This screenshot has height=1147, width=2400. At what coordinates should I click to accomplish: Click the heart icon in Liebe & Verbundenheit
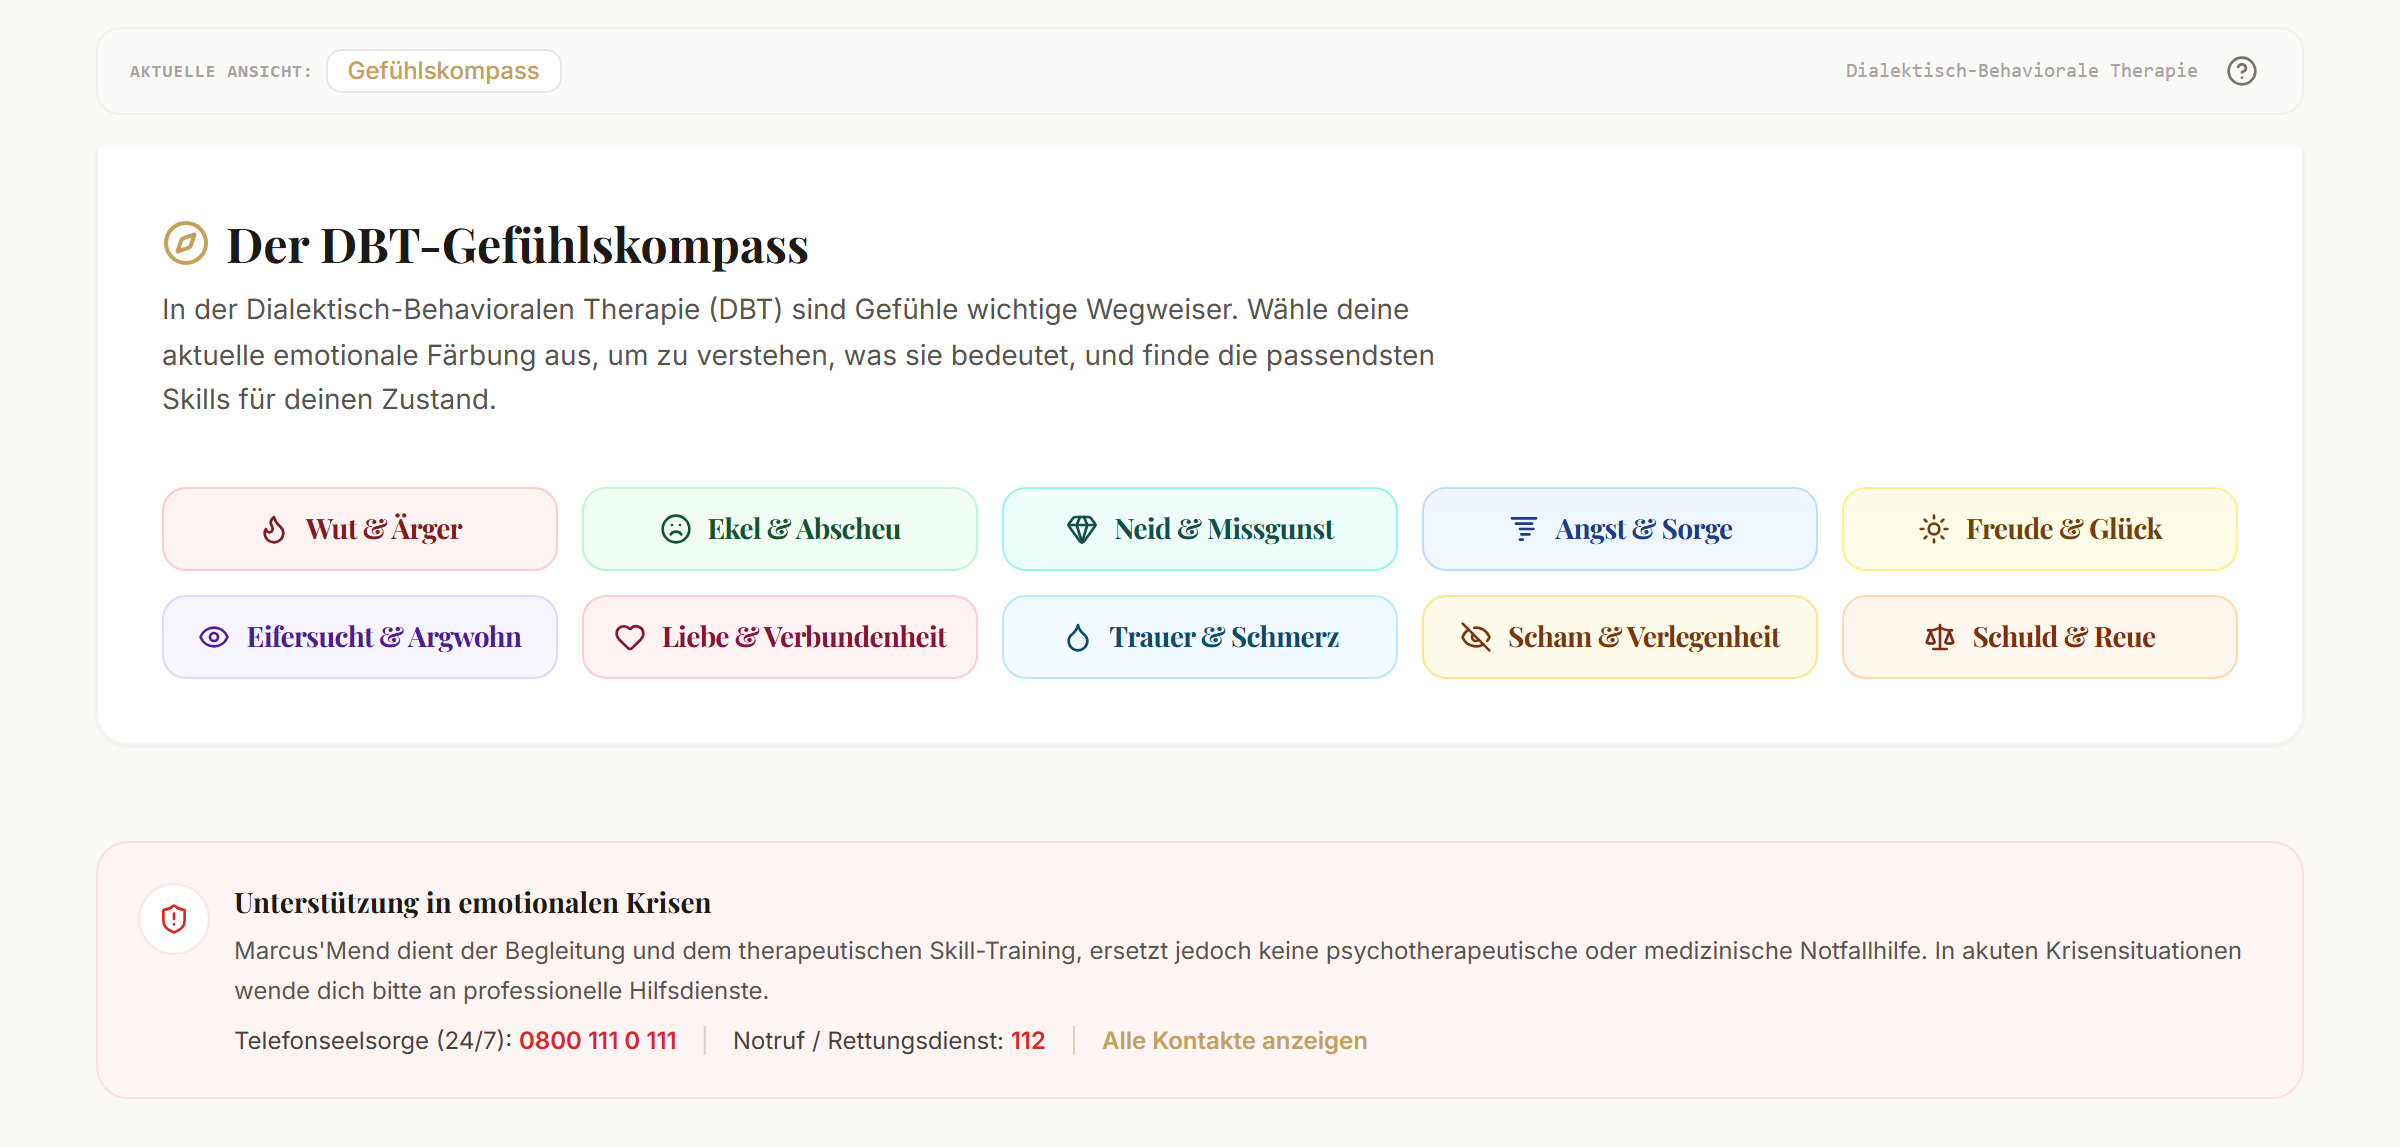pos(630,637)
